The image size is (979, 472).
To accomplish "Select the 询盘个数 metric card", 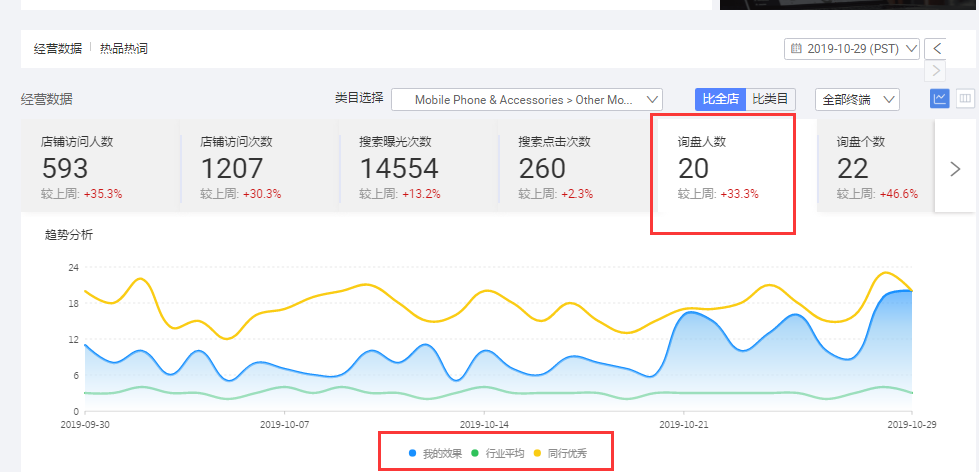I will coord(875,165).
